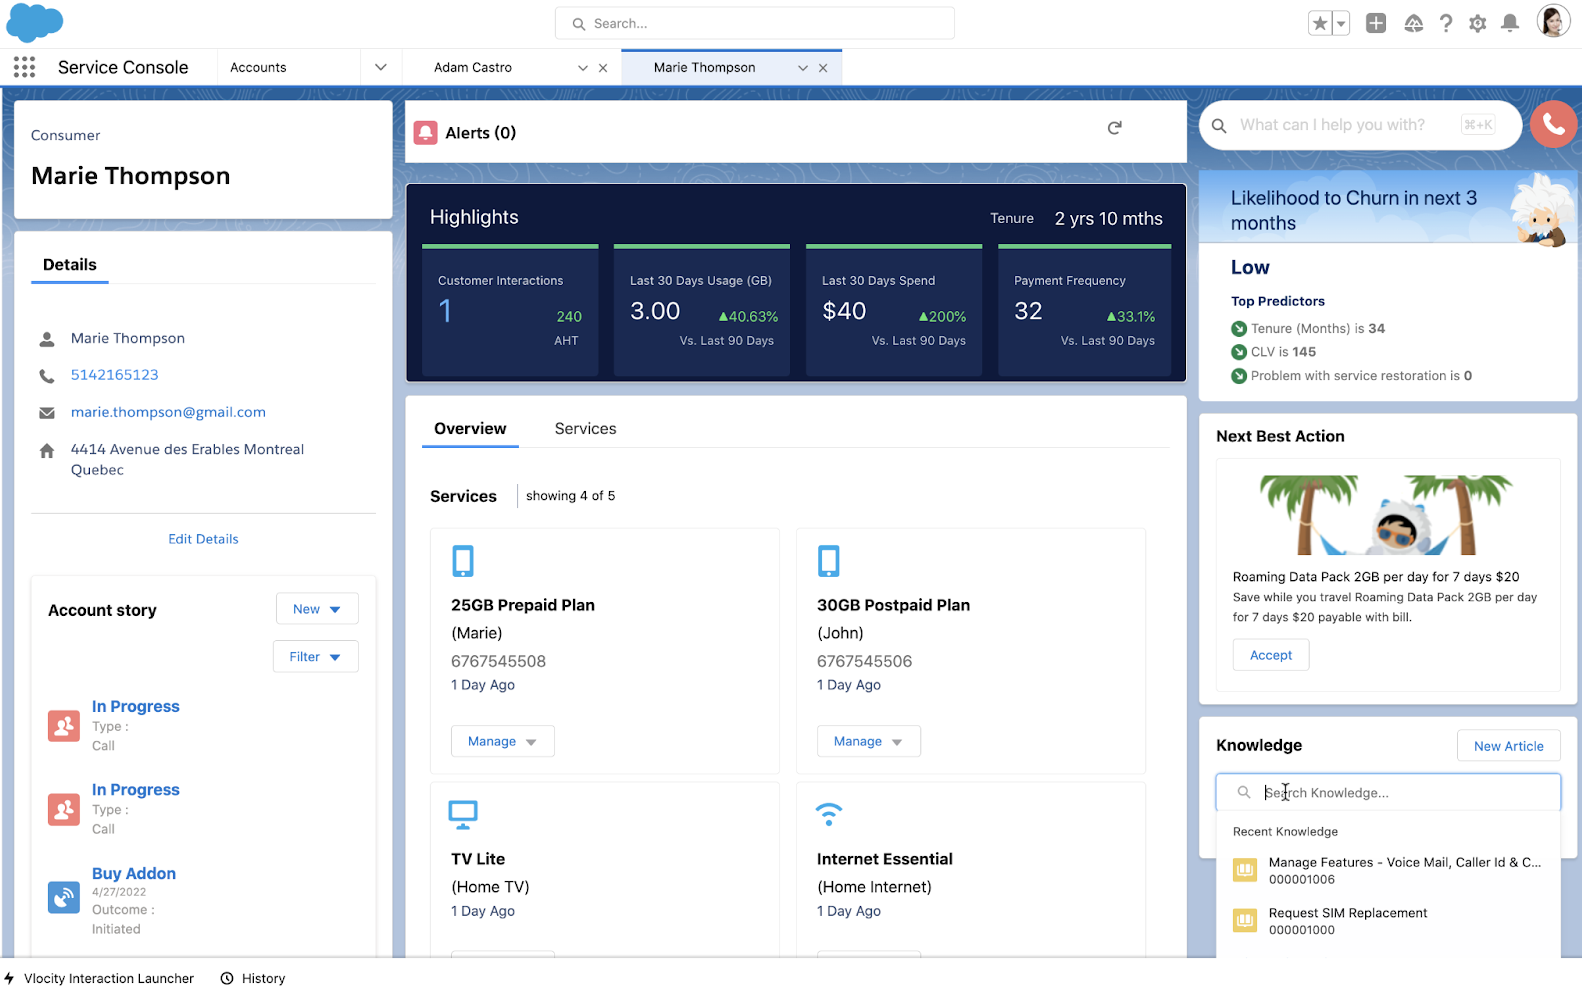Accept the Roaming Data Pack offer
This screenshot has height=996, width=1582.
[x=1271, y=655]
